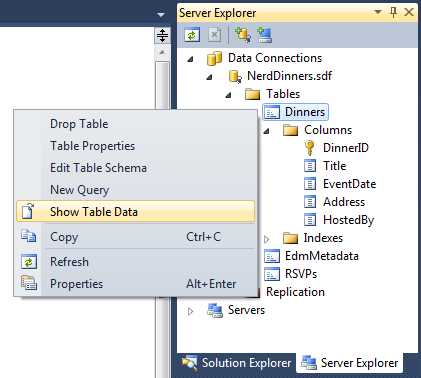Collapse the NerdDinners.sdf node
Image resolution: width=421 pixels, height=378 pixels.
coord(209,77)
